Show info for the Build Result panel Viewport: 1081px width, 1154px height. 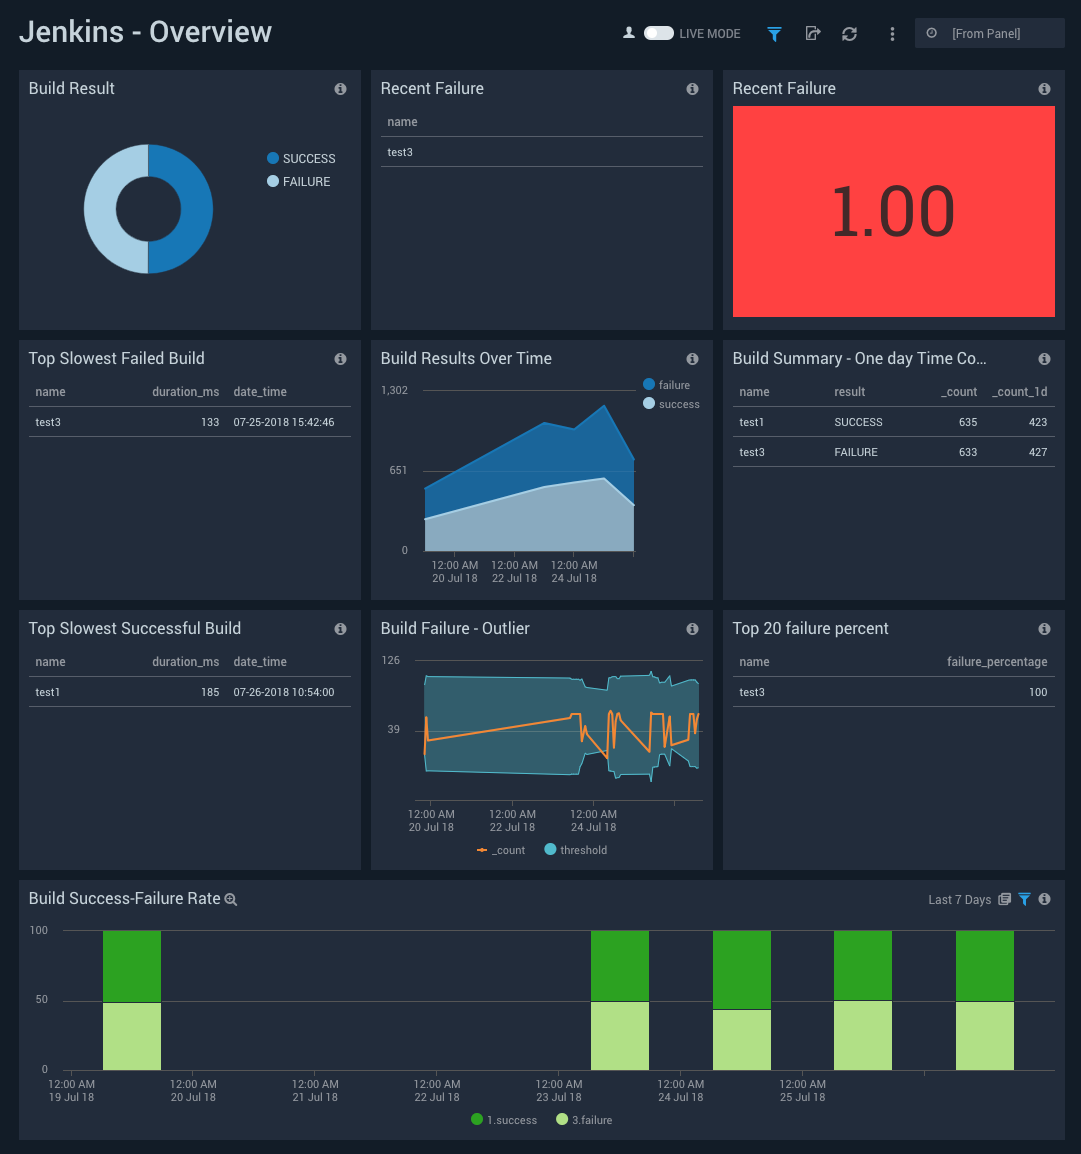pos(340,89)
